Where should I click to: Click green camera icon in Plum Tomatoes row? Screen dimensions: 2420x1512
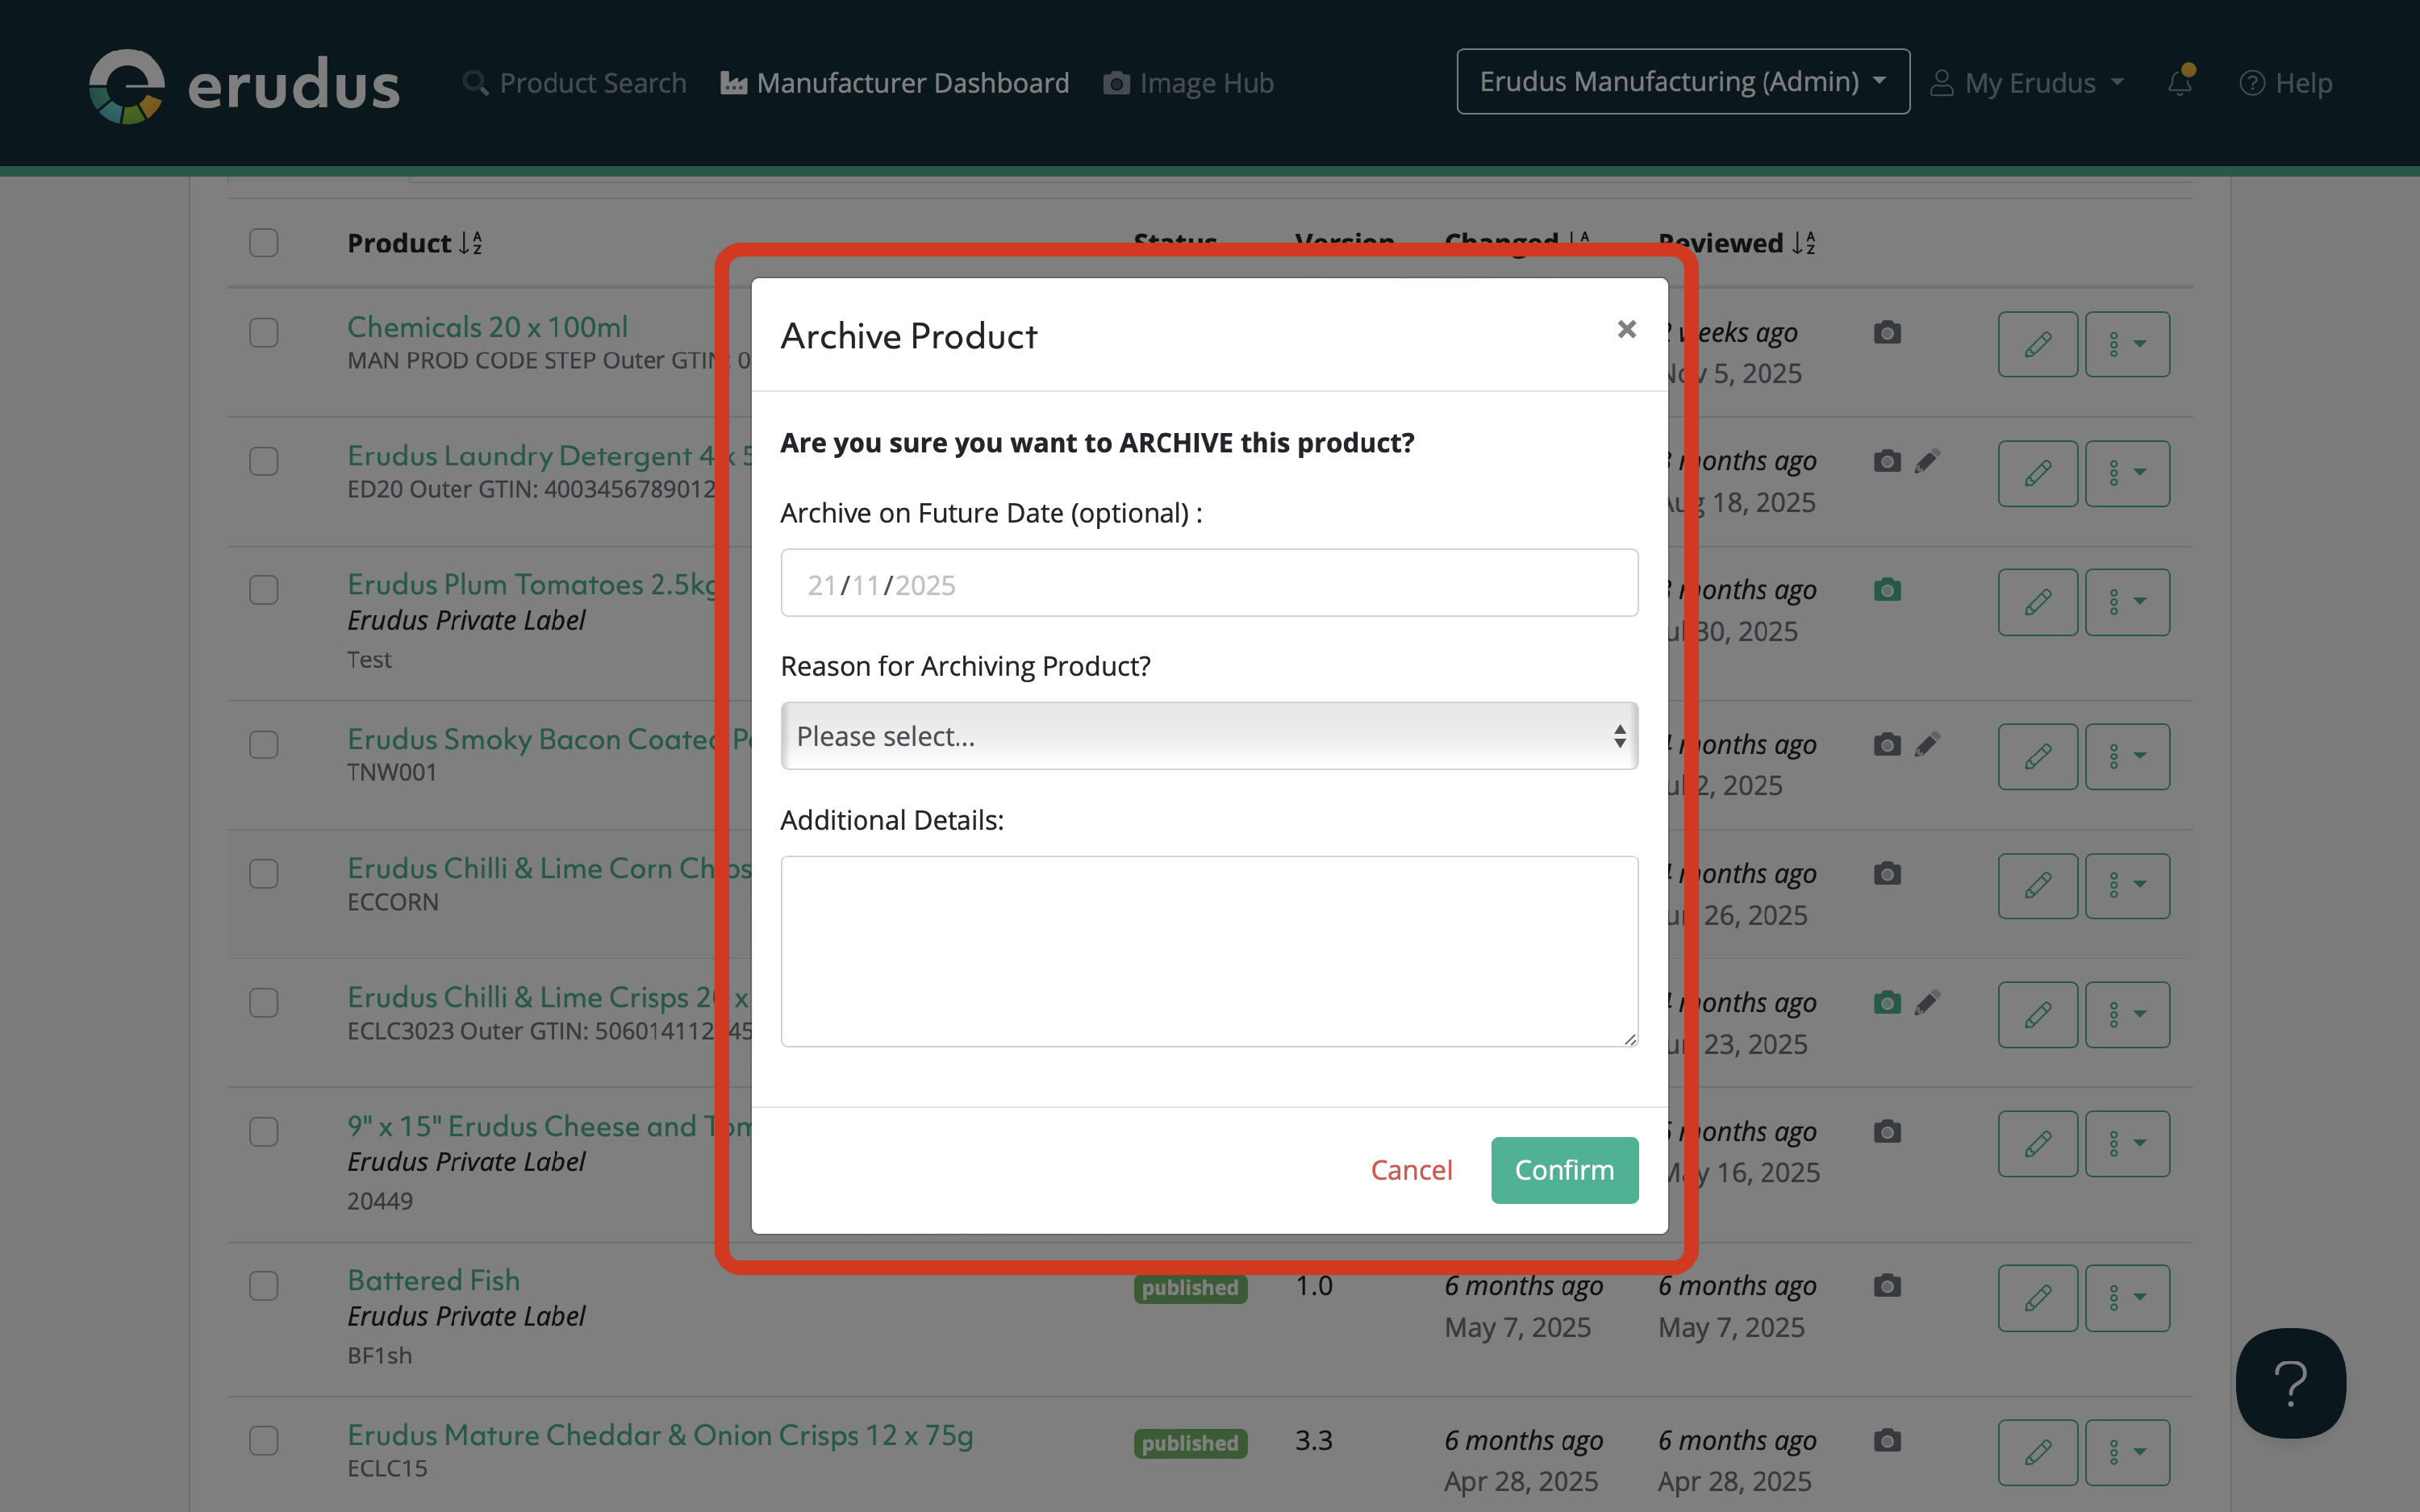pyautogui.click(x=1887, y=590)
